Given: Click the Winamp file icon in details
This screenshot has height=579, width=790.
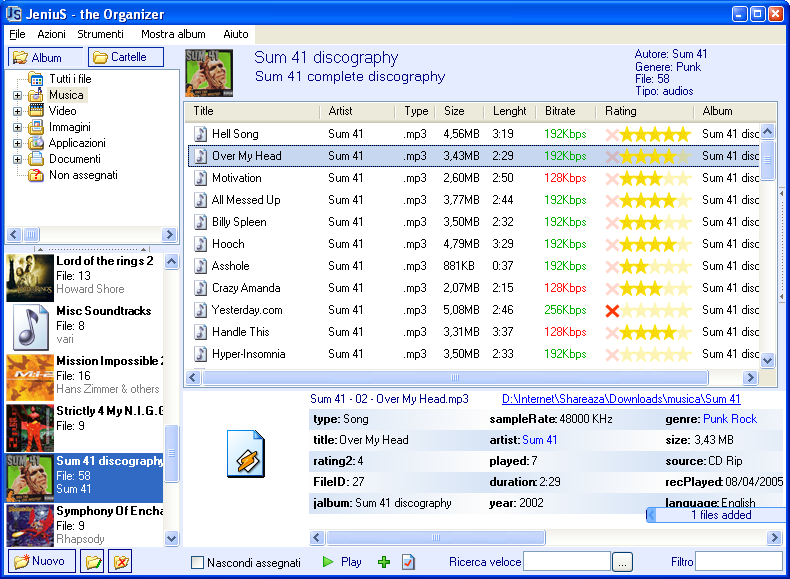Looking at the screenshot, I should (x=246, y=454).
